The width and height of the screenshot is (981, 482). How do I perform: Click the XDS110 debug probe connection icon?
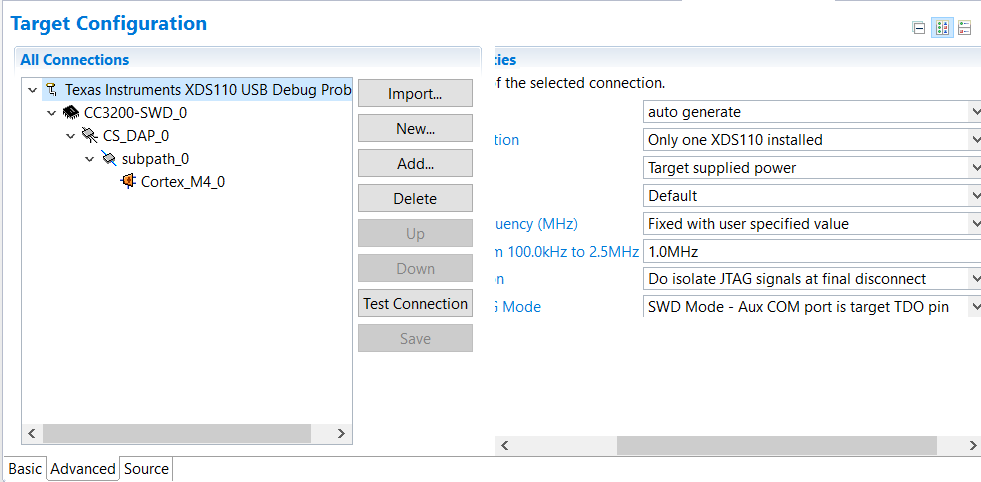tap(52, 90)
